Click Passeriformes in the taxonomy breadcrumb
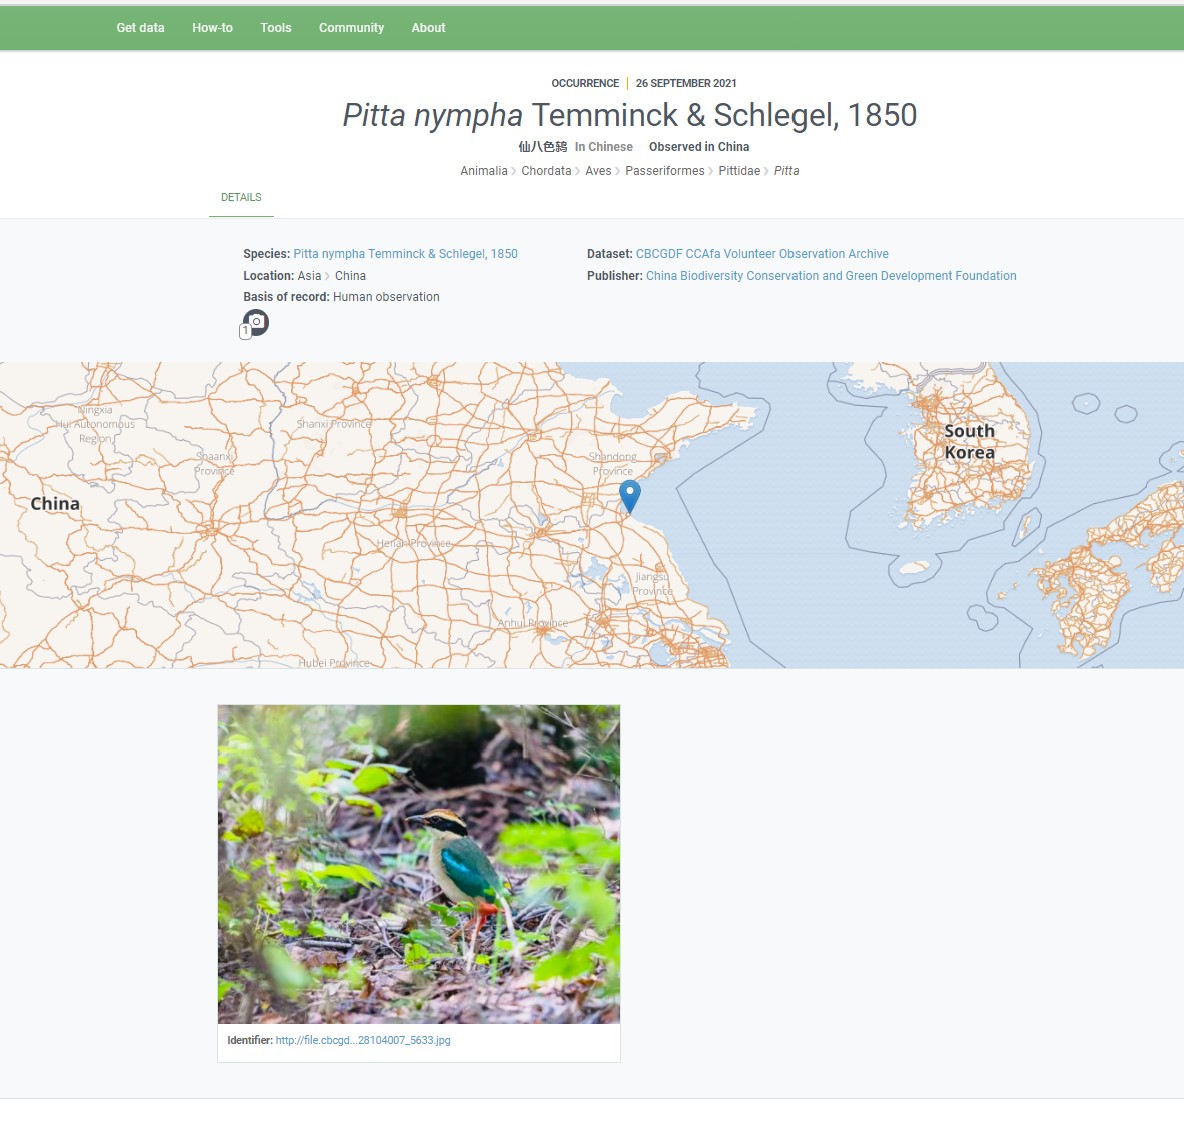 click(665, 171)
